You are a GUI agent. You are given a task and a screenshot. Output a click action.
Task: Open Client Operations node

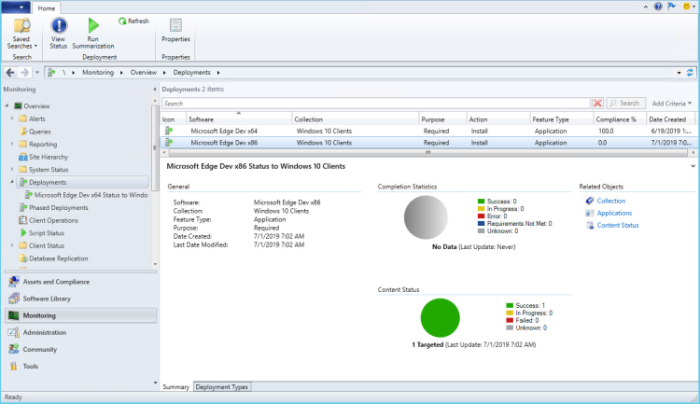point(54,221)
